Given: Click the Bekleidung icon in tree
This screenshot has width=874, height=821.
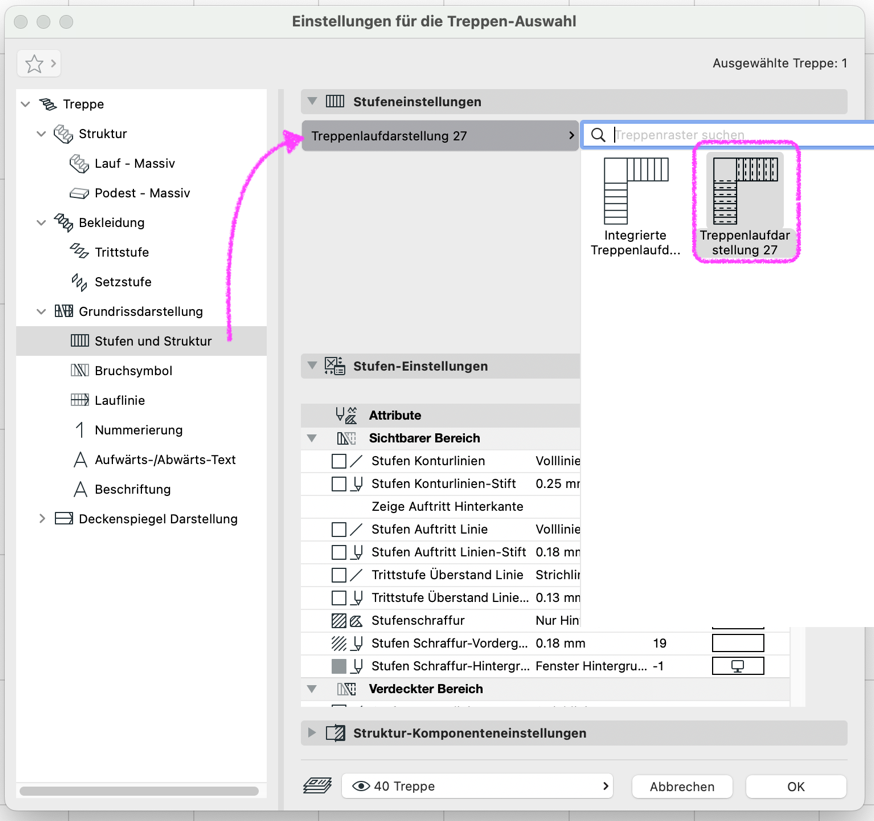Looking at the screenshot, I should [63, 222].
